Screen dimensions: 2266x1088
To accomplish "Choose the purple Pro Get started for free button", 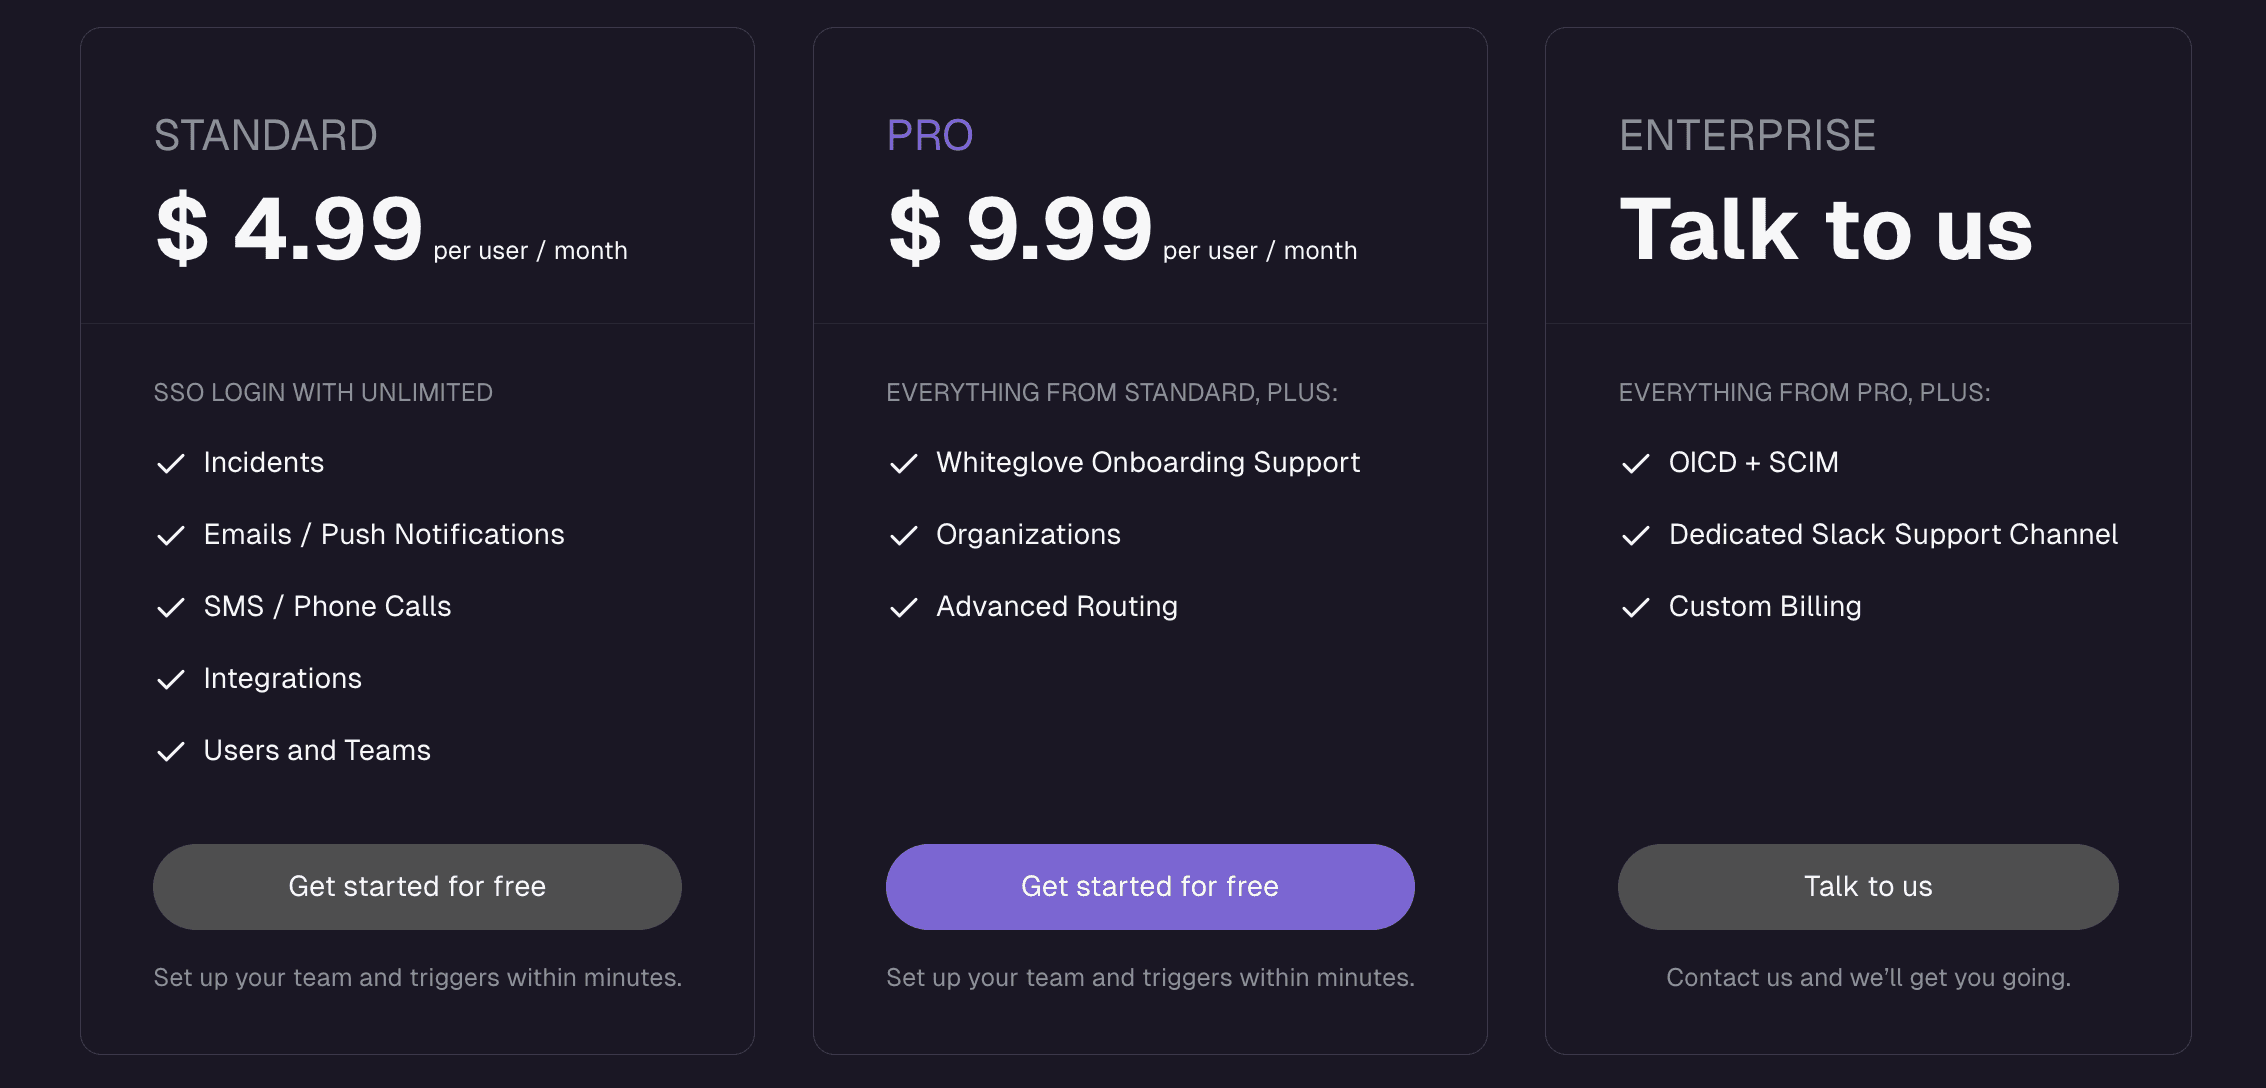I will 1150,887.
